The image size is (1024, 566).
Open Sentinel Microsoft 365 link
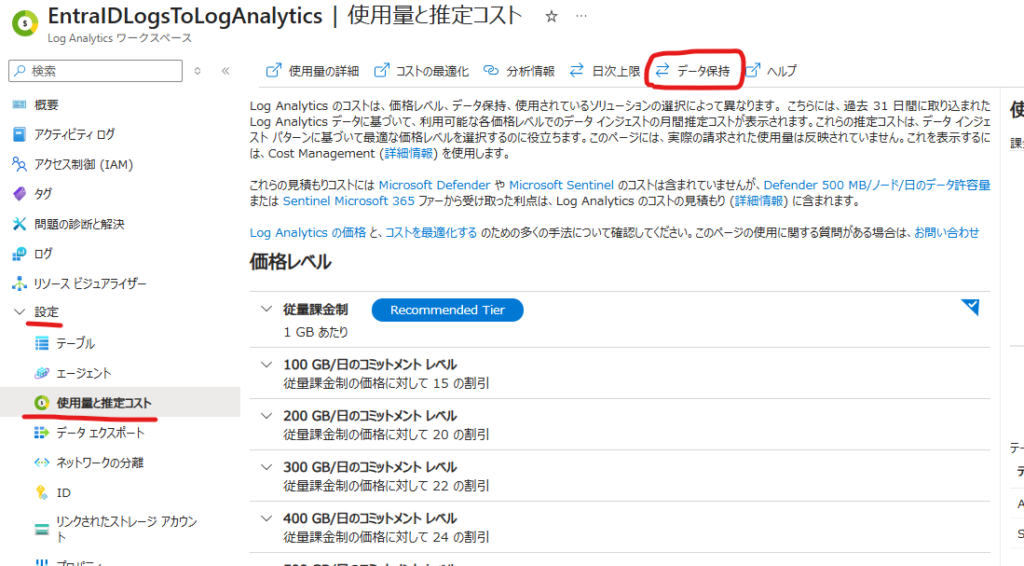[x=349, y=201]
